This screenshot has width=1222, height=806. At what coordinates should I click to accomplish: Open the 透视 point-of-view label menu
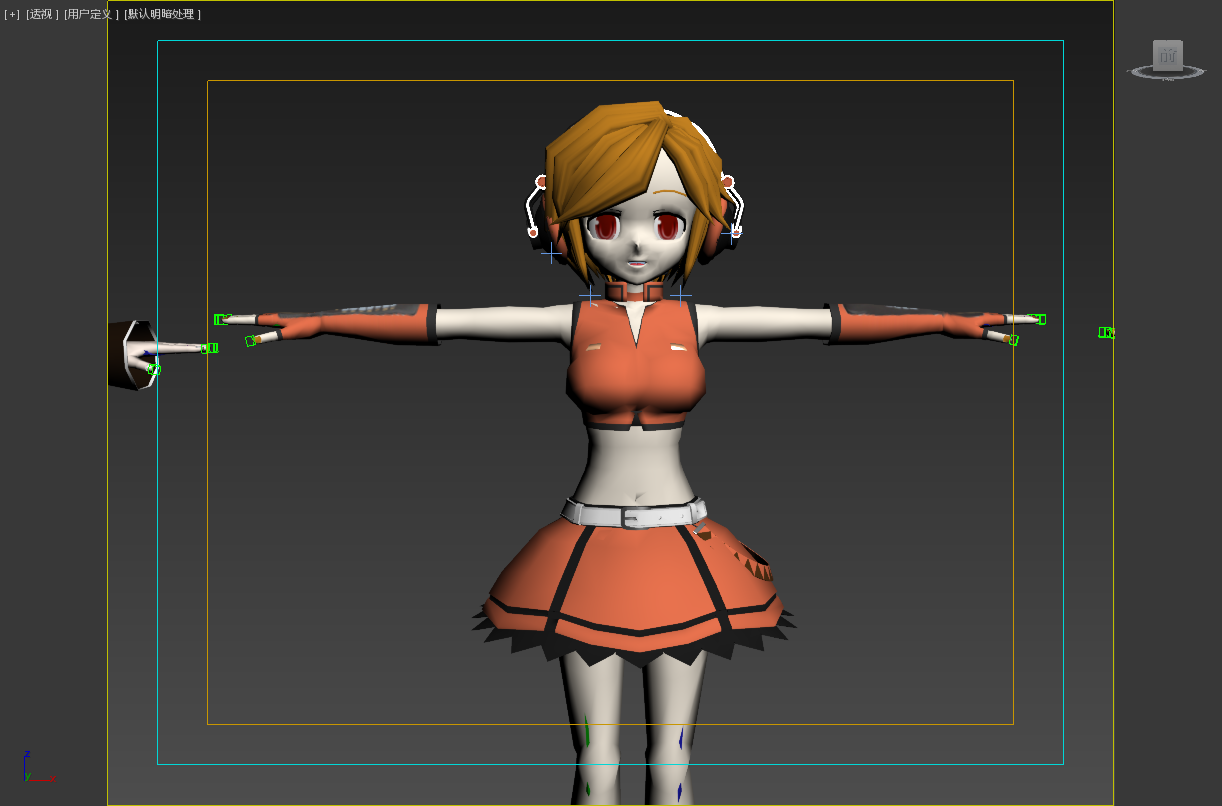[42, 15]
